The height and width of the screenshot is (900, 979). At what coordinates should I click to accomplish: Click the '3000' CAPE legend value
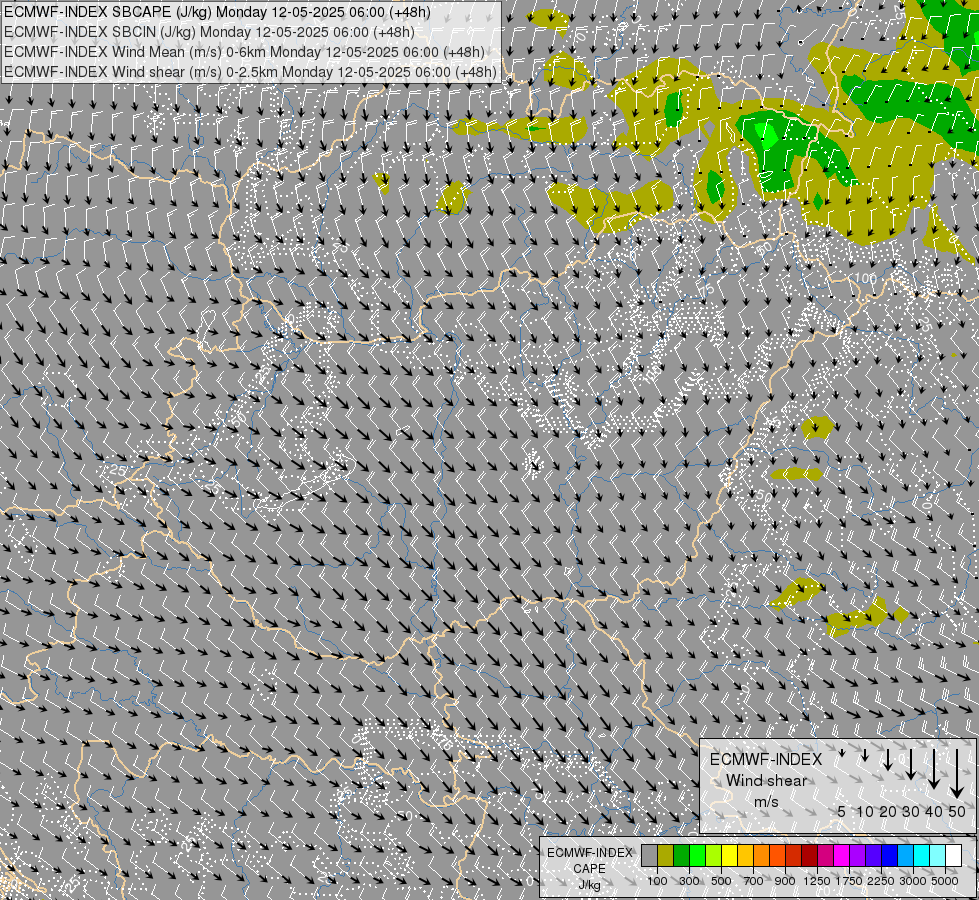coord(913,881)
